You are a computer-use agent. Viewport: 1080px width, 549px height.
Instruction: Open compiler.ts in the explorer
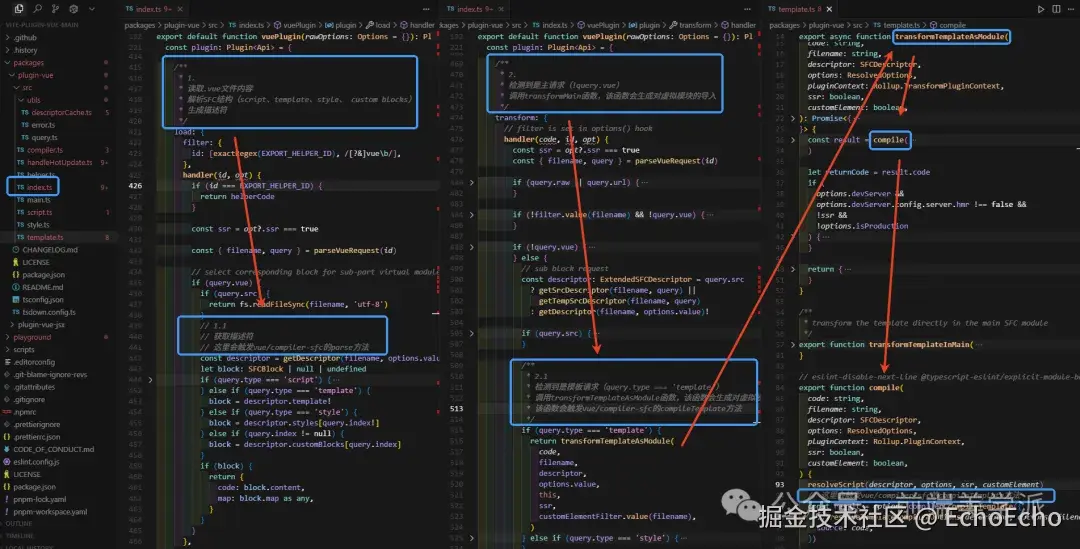[44, 149]
